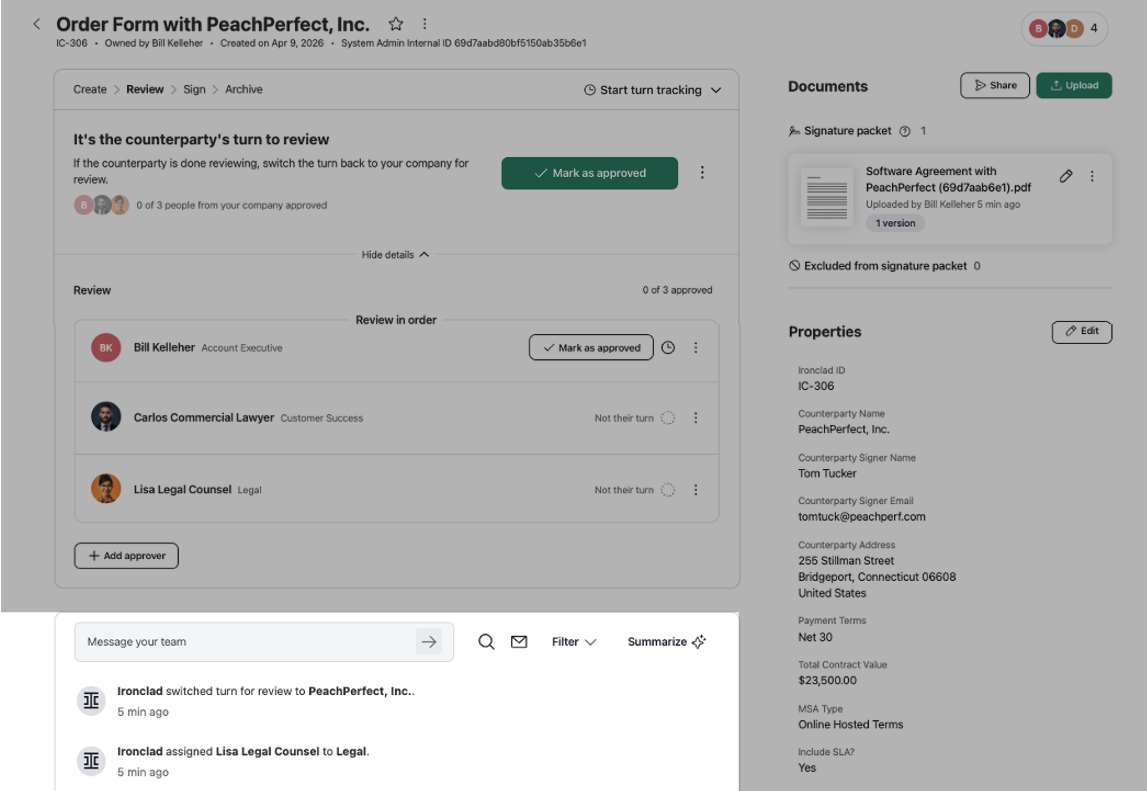
Task: Click Lisa Legal Counsel's avatar photo
Action: pyautogui.click(x=106, y=488)
